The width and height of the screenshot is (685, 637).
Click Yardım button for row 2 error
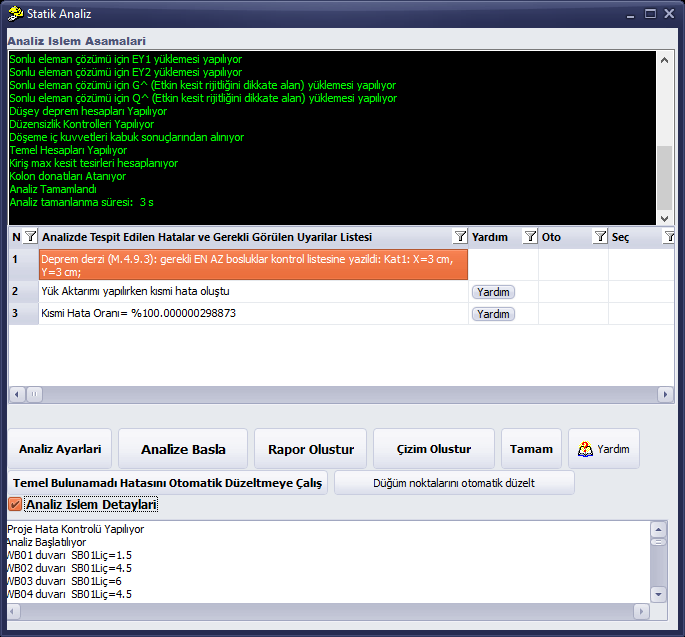(493, 292)
